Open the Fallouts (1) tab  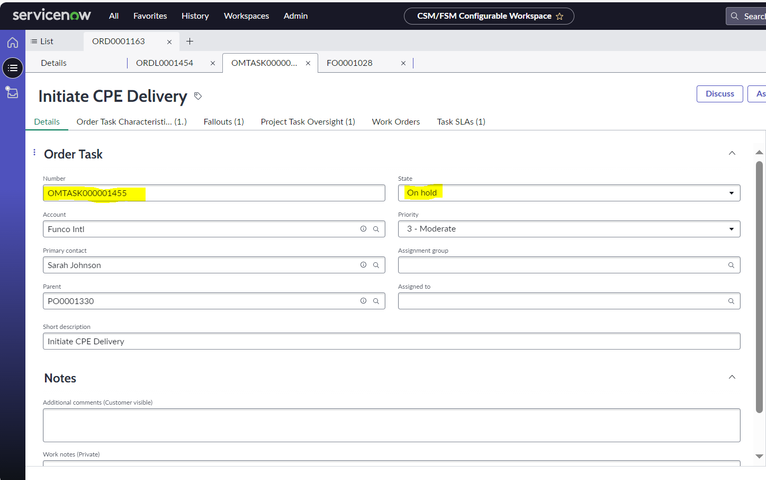(224, 122)
